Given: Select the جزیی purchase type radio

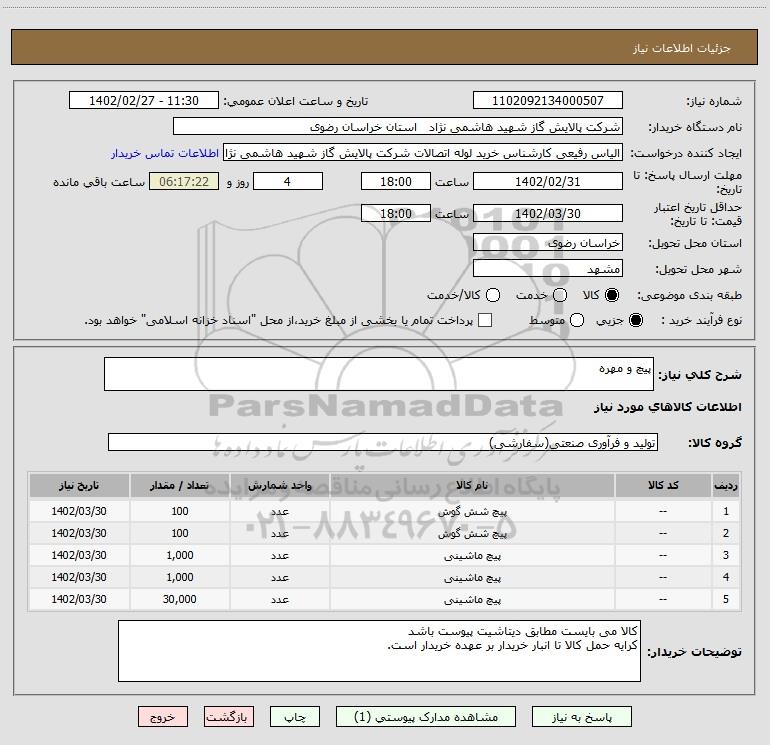Looking at the screenshot, I should point(635,320).
